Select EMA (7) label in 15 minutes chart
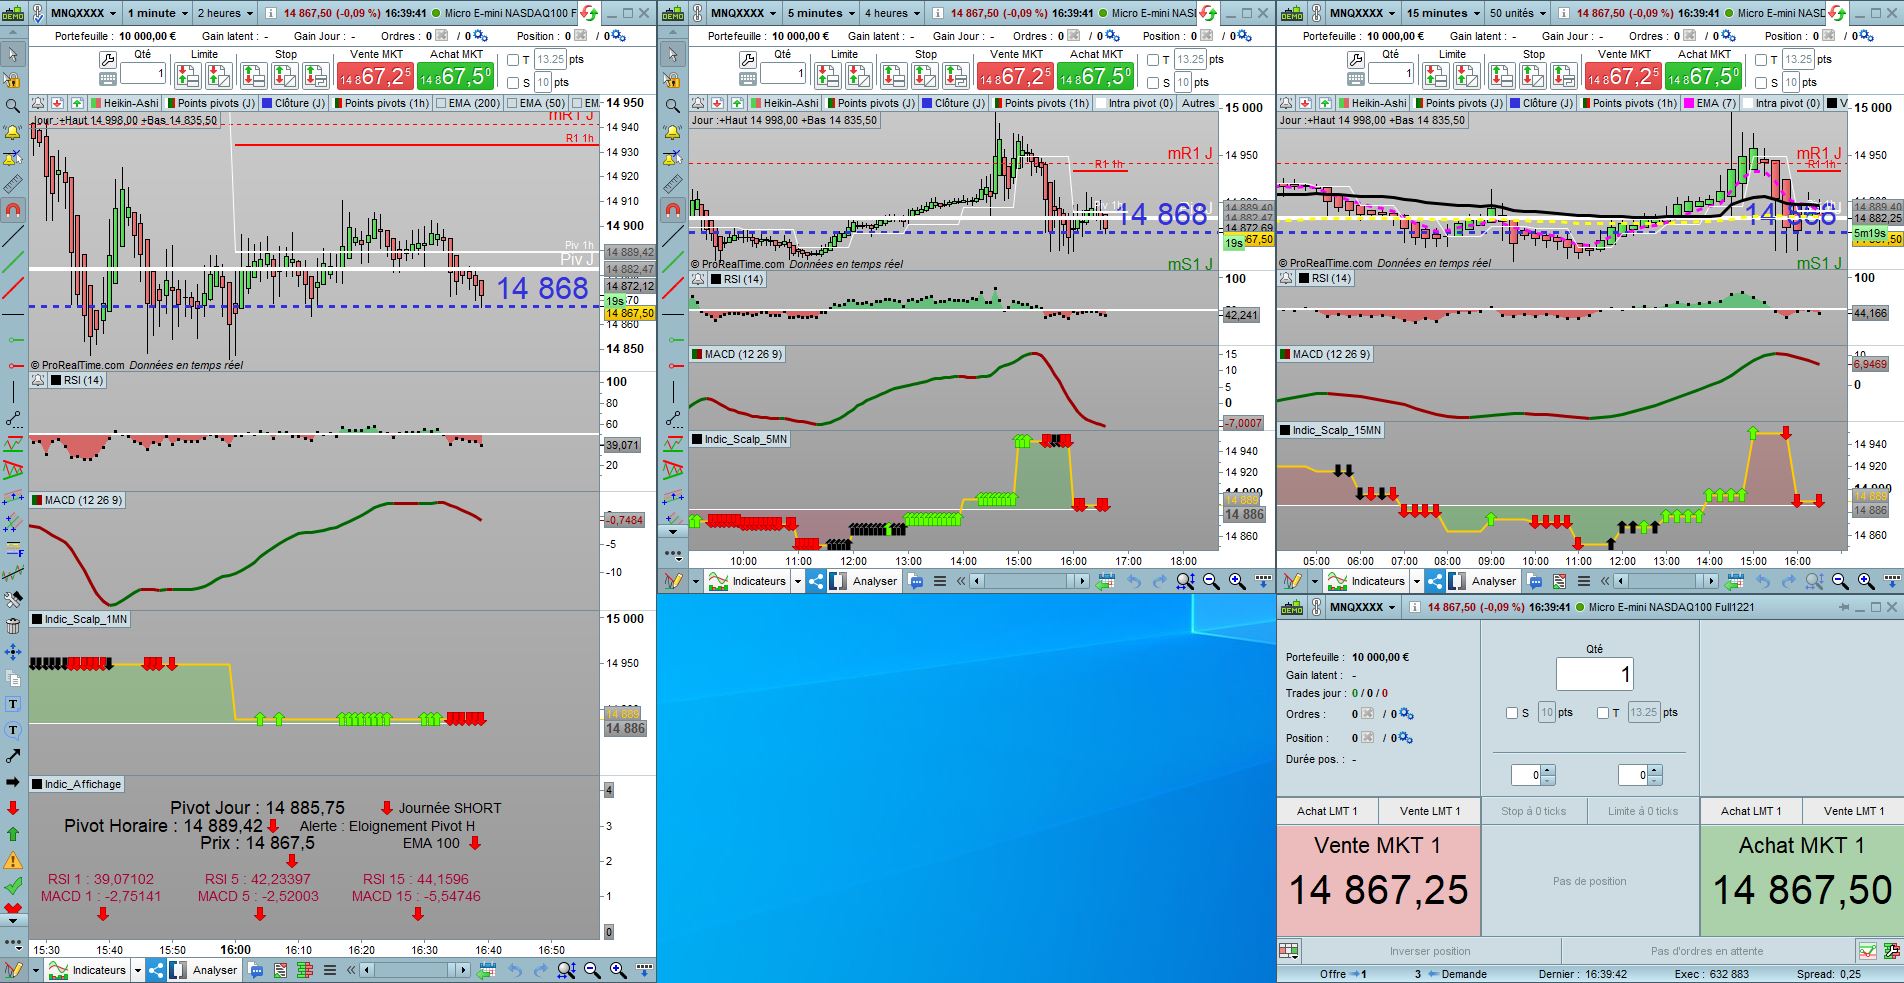The width and height of the screenshot is (1904, 983). point(1708,103)
